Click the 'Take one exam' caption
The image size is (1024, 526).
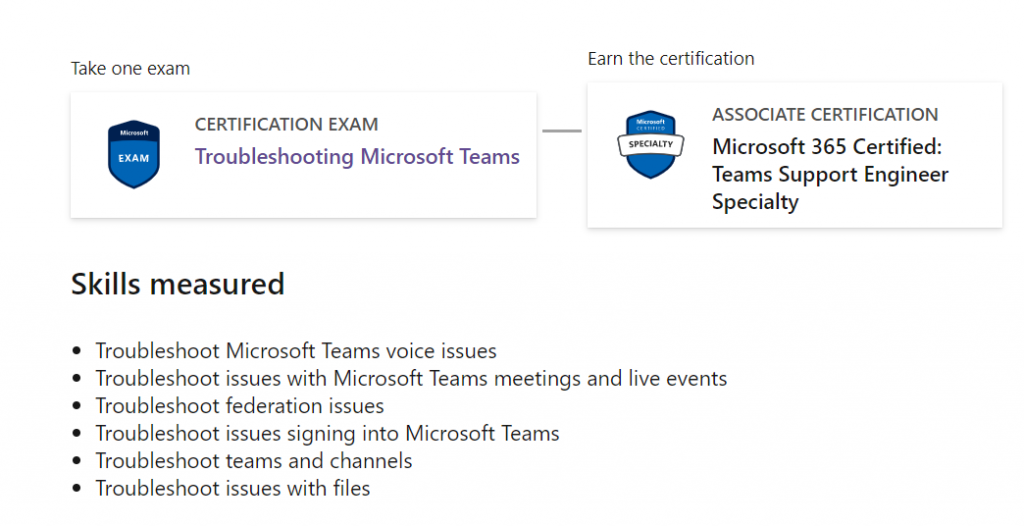pyautogui.click(x=130, y=69)
